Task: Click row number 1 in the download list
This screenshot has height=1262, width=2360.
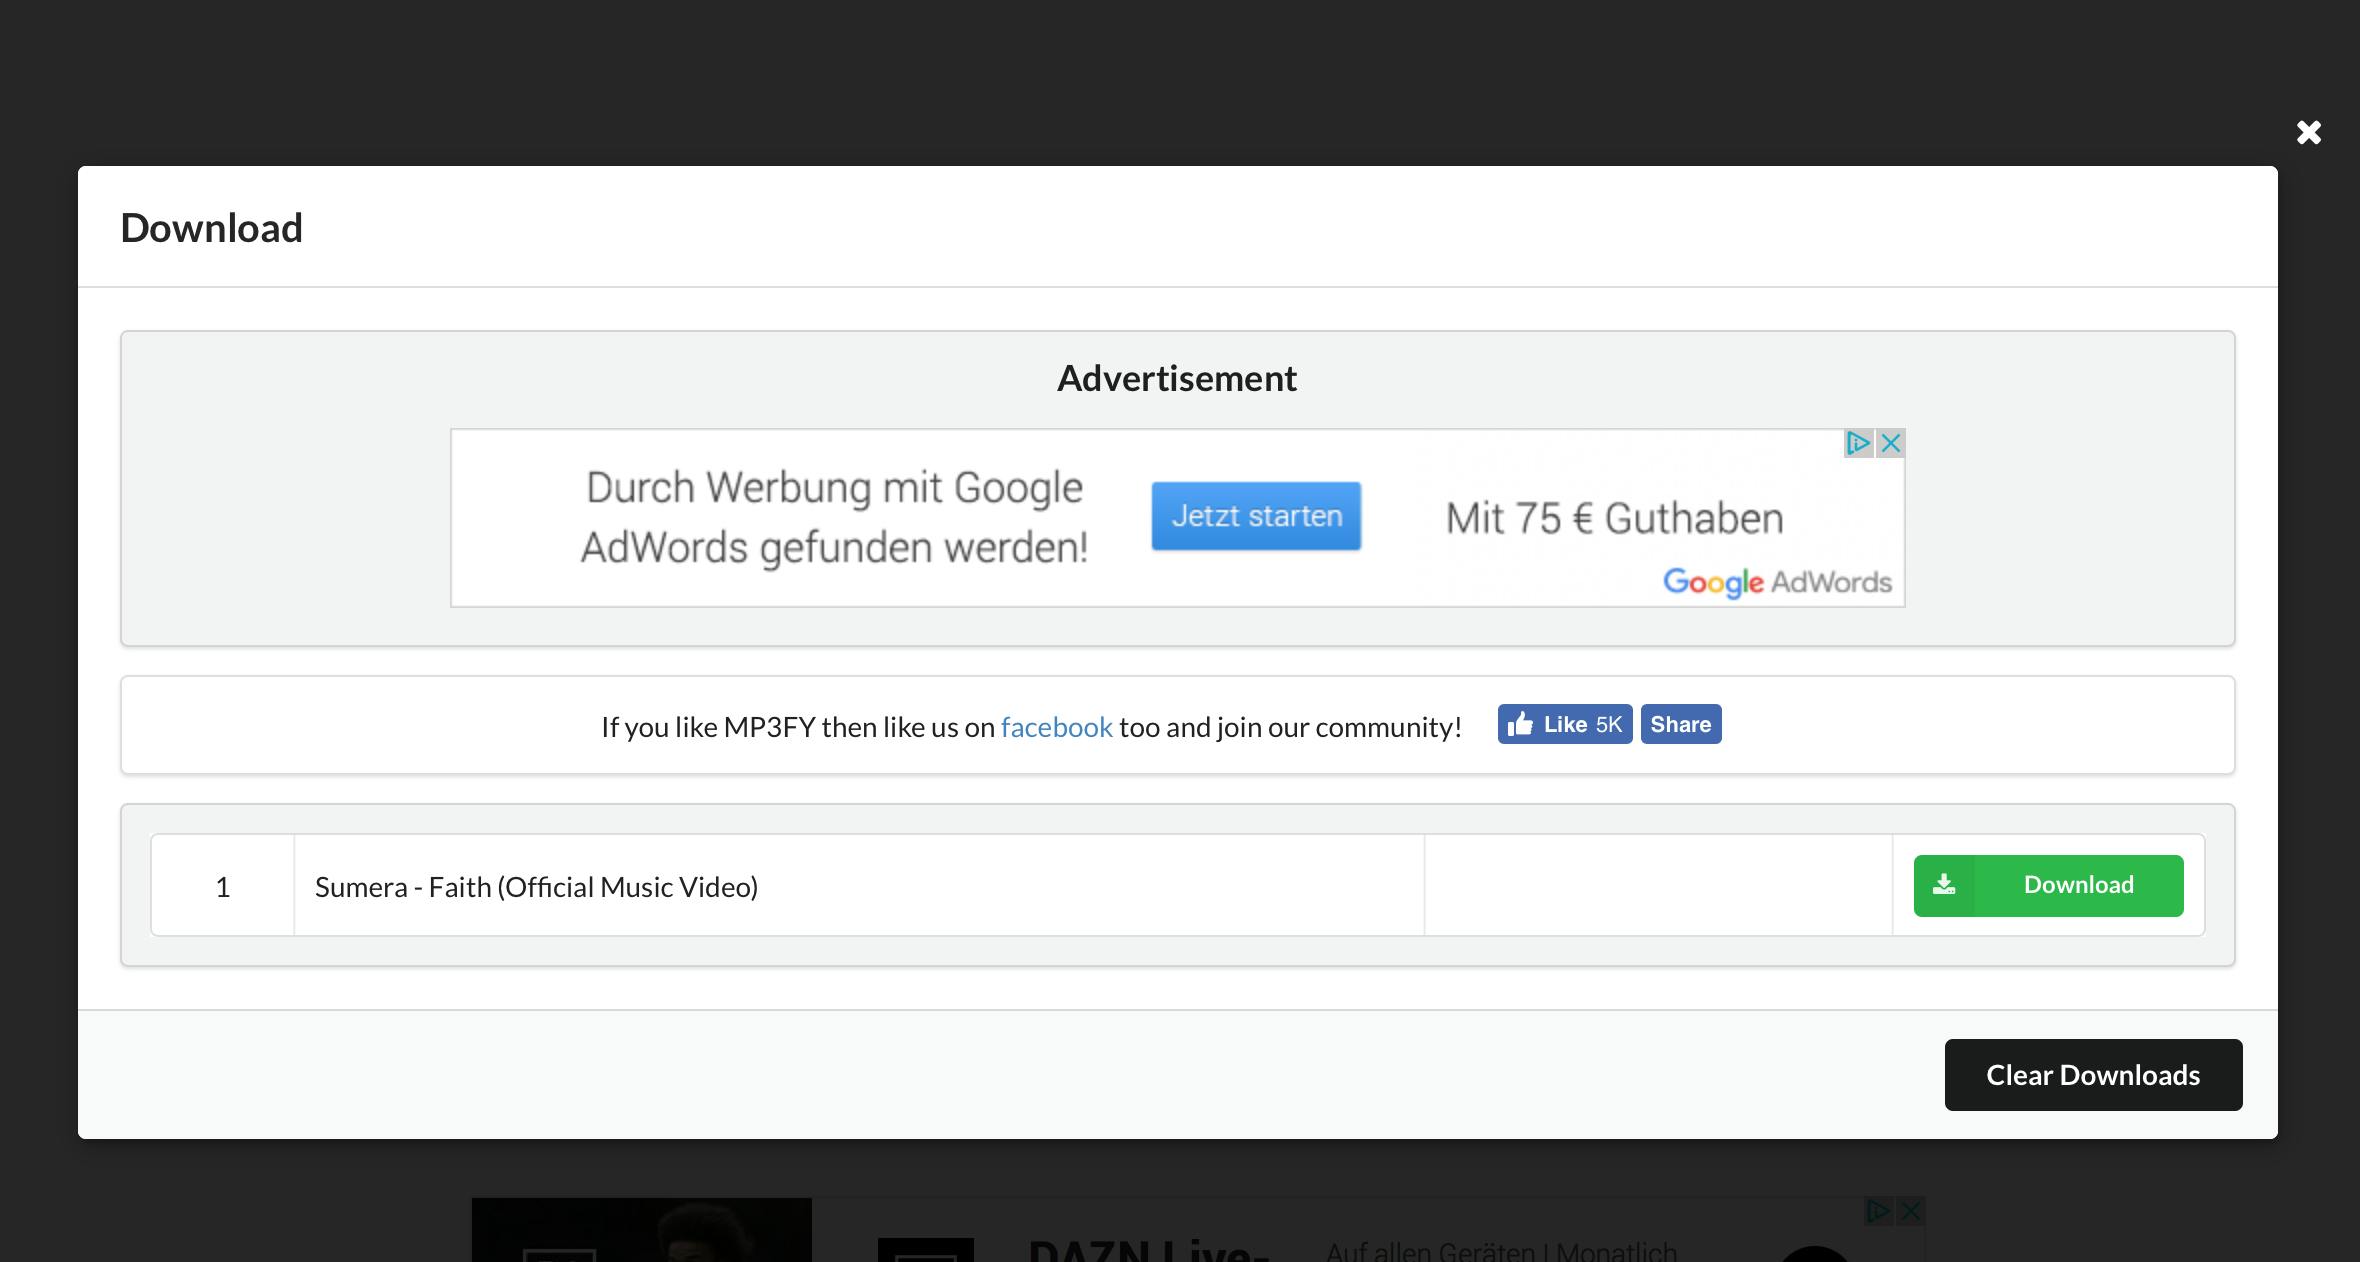Action: point(223,887)
